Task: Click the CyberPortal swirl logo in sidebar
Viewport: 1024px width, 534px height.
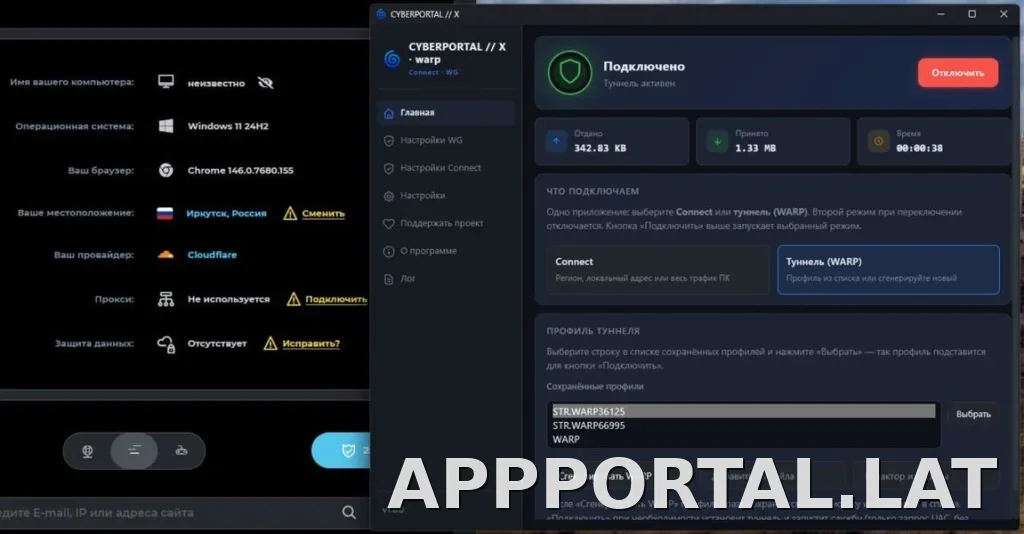Action: (392, 59)
